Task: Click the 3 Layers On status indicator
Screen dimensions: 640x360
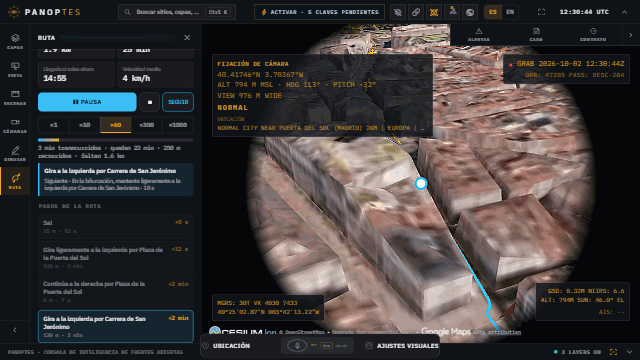Action: point(578,352)
